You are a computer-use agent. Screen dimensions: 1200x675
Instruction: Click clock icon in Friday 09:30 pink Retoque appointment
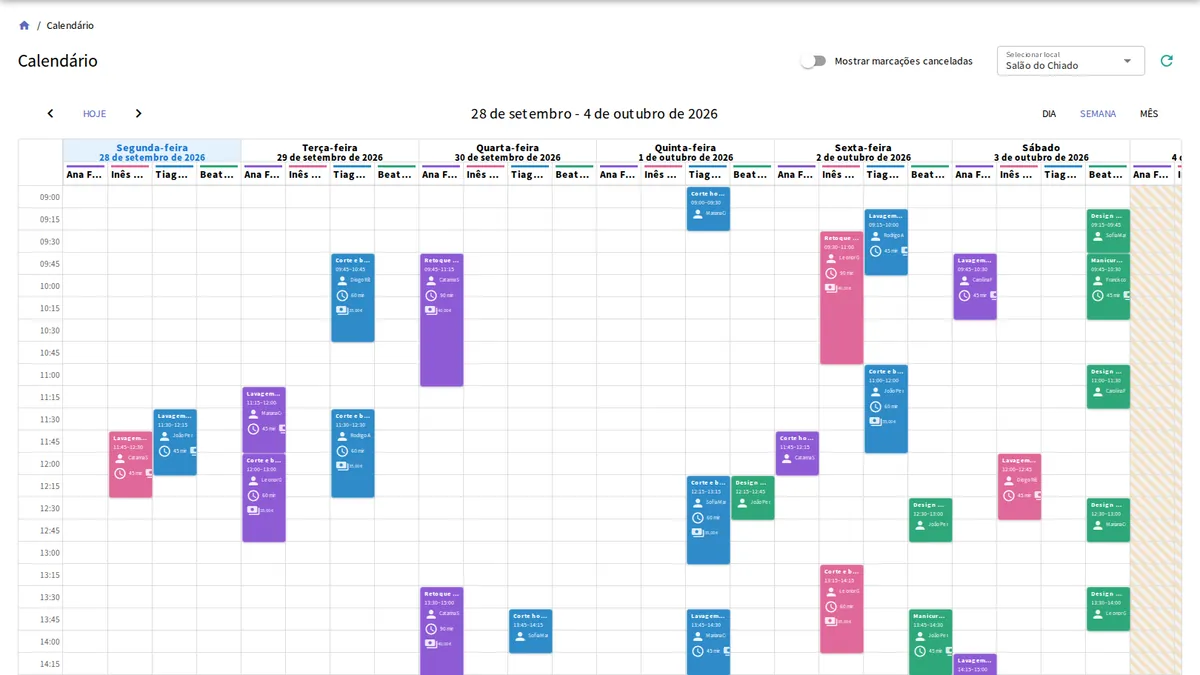(831, 273)
